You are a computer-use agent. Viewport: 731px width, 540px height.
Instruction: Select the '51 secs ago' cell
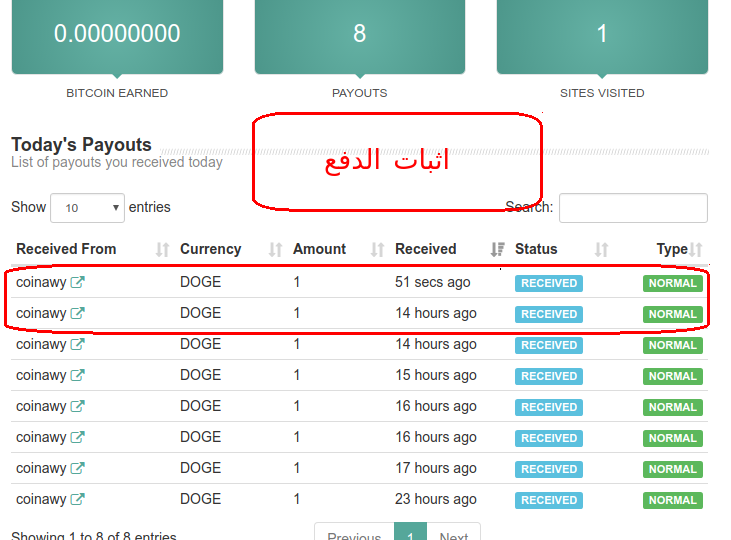click(x=433, y=282)
